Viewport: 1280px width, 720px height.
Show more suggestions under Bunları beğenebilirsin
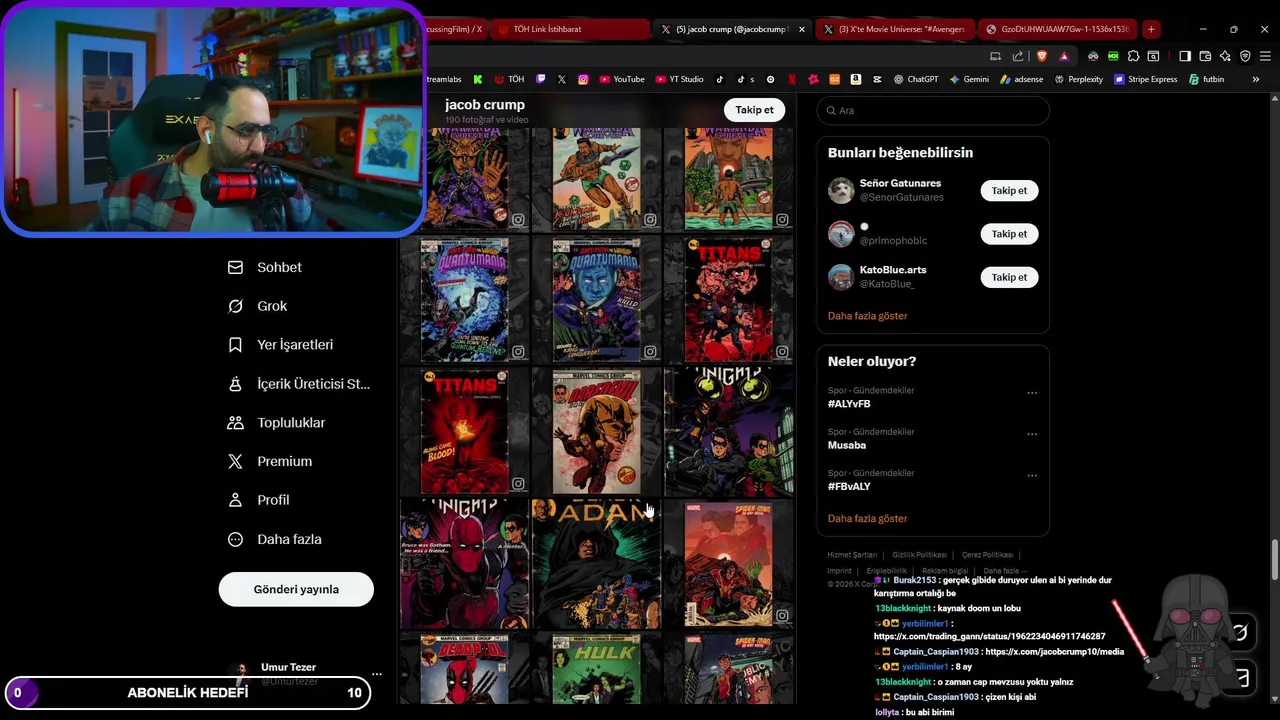[x=867, y=316]
